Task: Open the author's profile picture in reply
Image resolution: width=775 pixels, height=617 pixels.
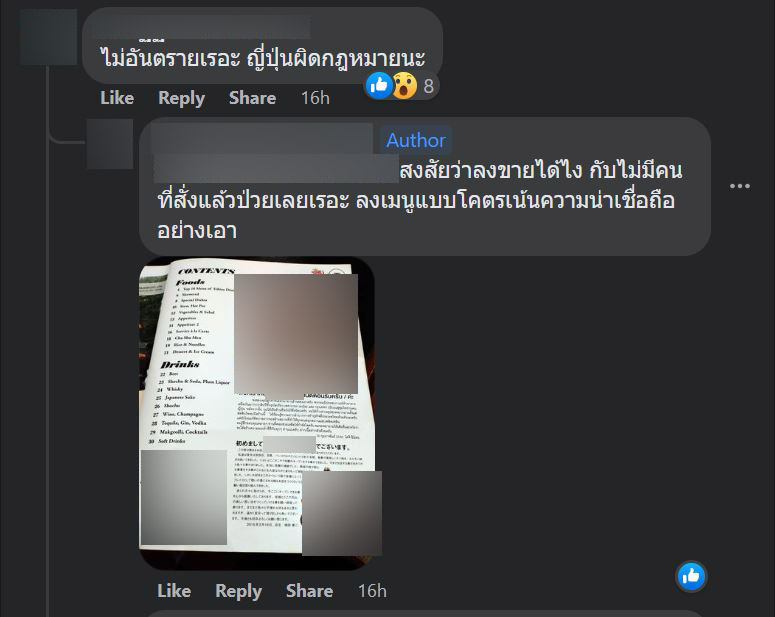Action: (110, 144)
